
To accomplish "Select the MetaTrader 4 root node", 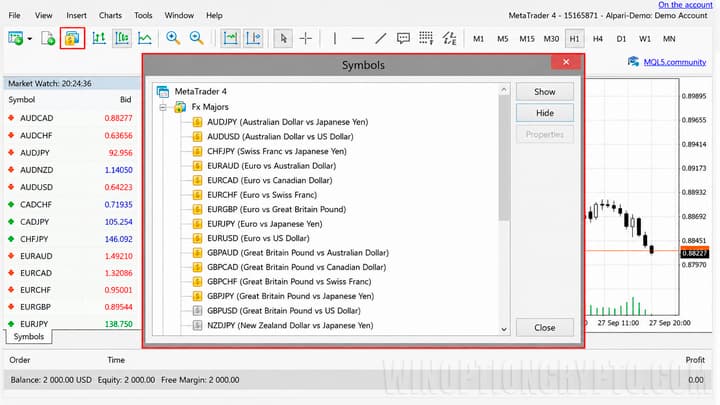I will point(201,92).
